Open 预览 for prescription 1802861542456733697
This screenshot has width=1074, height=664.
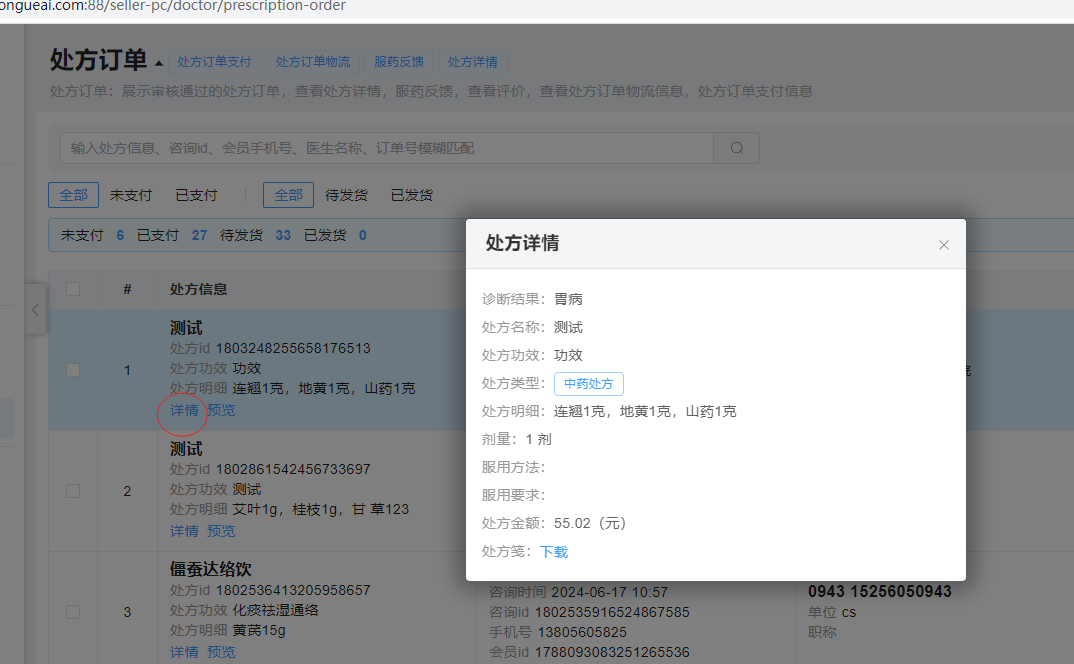click(x=221, y=531)
